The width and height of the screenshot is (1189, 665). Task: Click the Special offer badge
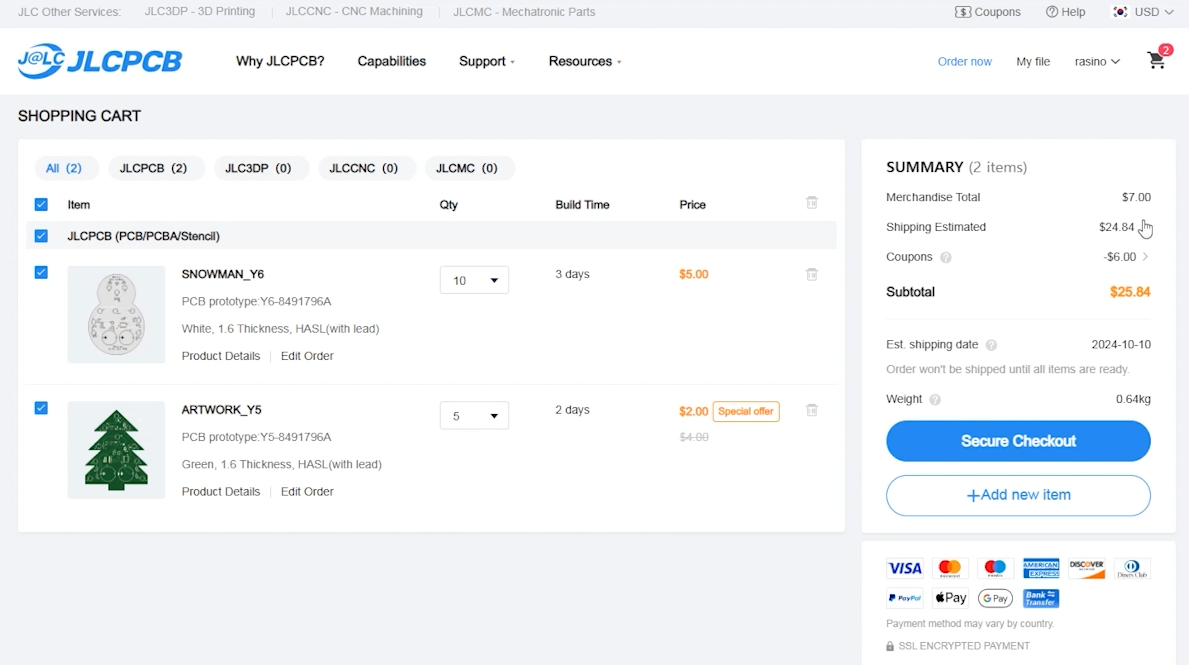(x=746, y=411)
